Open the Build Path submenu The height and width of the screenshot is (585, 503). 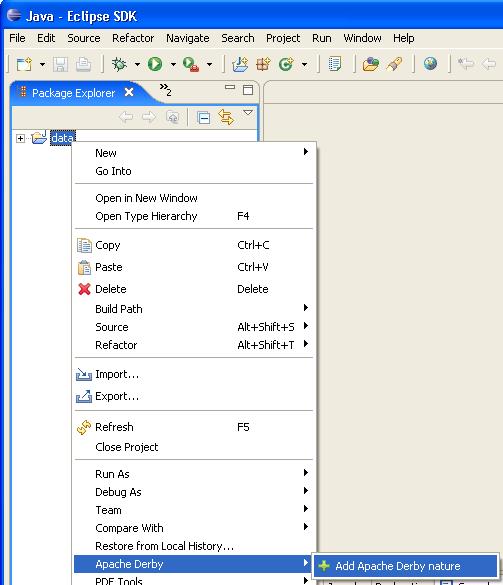tap(194, 309)
